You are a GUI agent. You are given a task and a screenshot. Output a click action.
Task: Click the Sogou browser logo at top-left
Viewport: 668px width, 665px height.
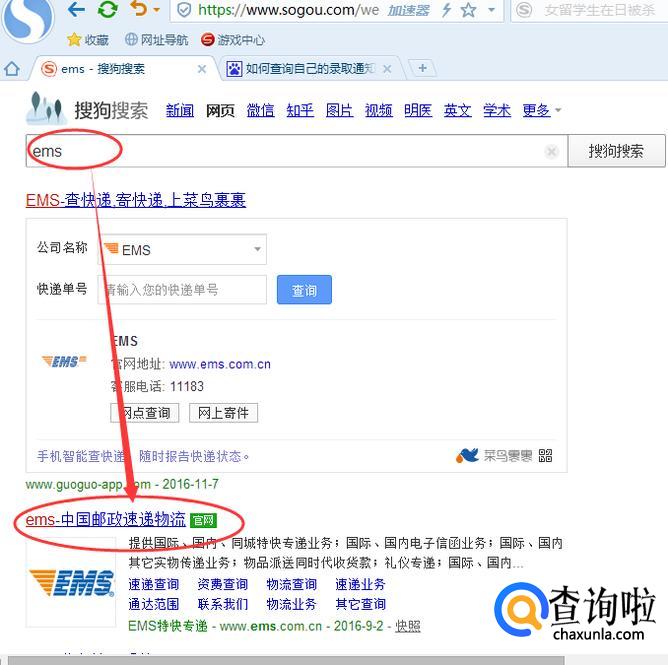(x=27, y=19)
